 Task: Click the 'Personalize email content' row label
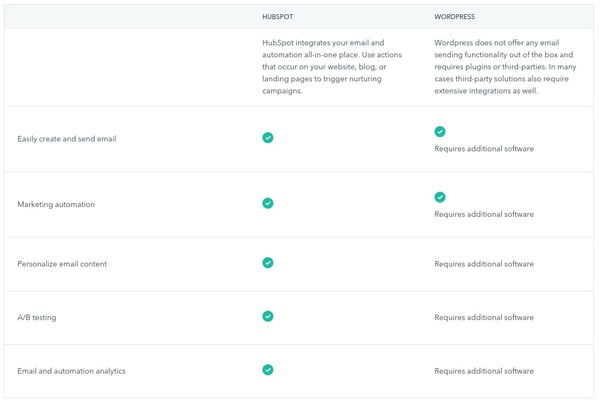coord(62,264)
